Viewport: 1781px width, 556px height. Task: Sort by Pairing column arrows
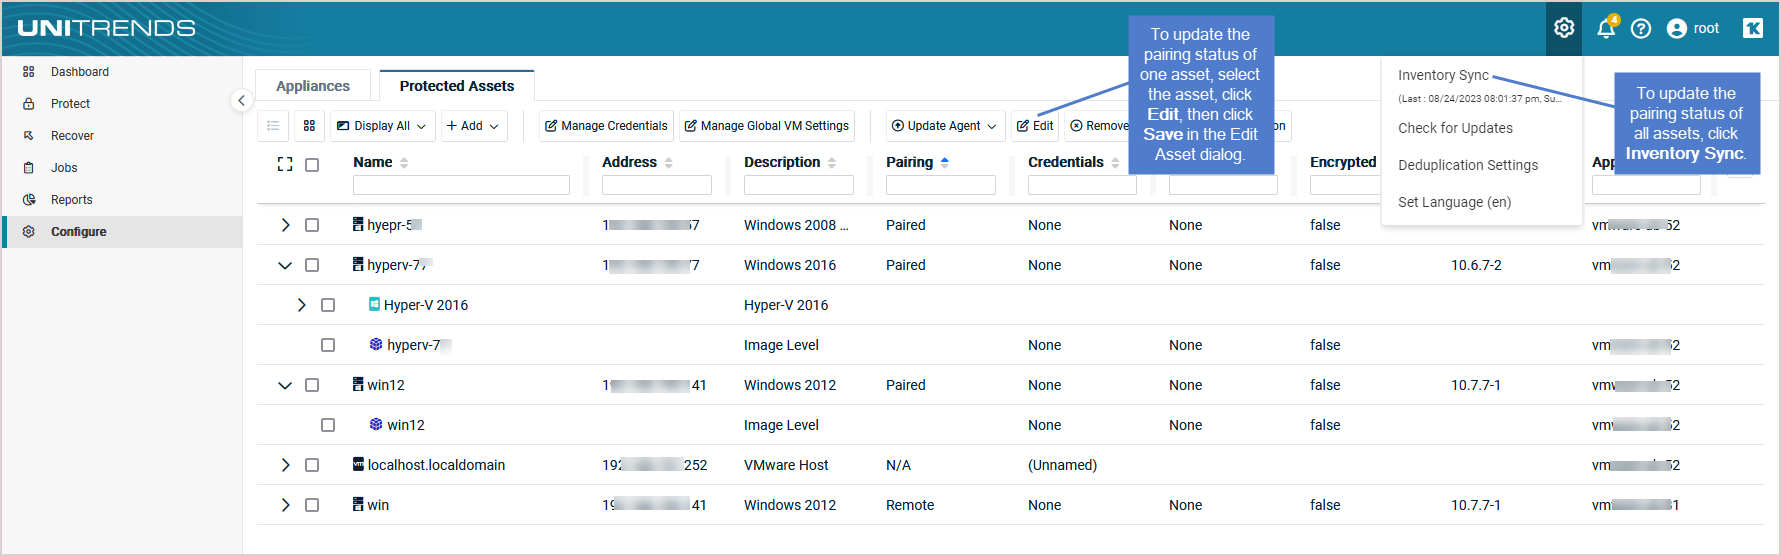point(945,163)
